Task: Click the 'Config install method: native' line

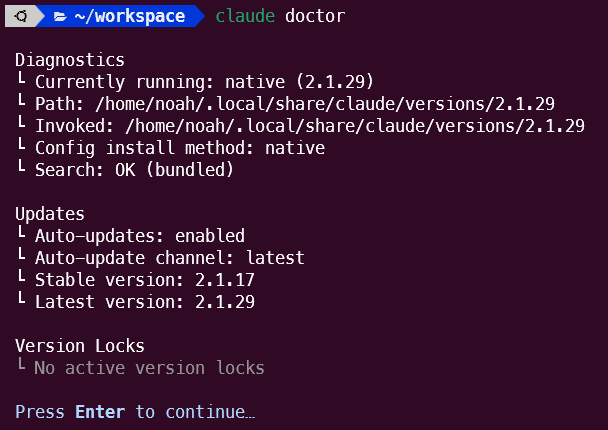Action: click(x=180, y=148)
